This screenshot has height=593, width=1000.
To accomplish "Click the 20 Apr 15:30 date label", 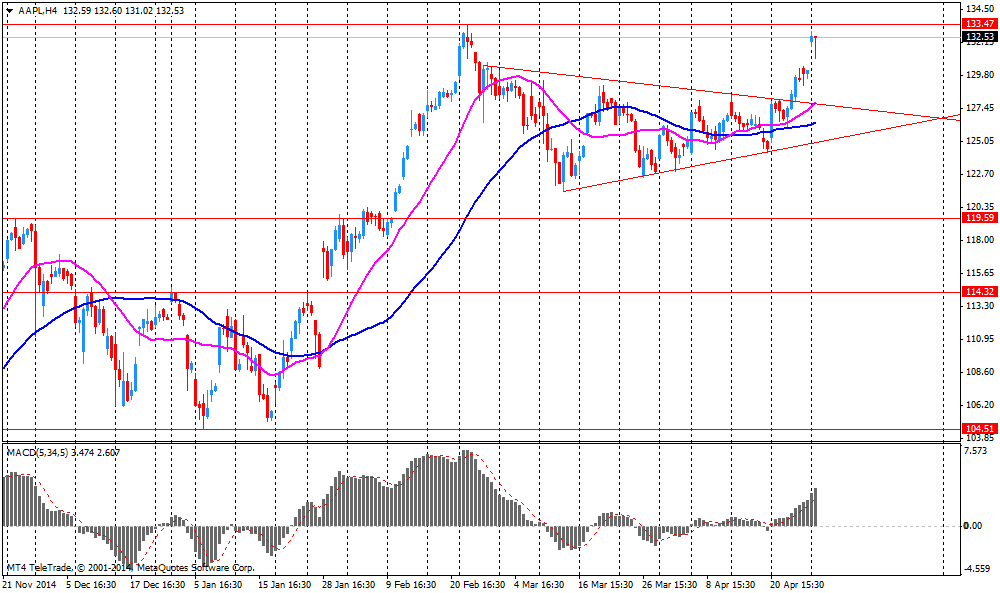I will tap(797, 584).
